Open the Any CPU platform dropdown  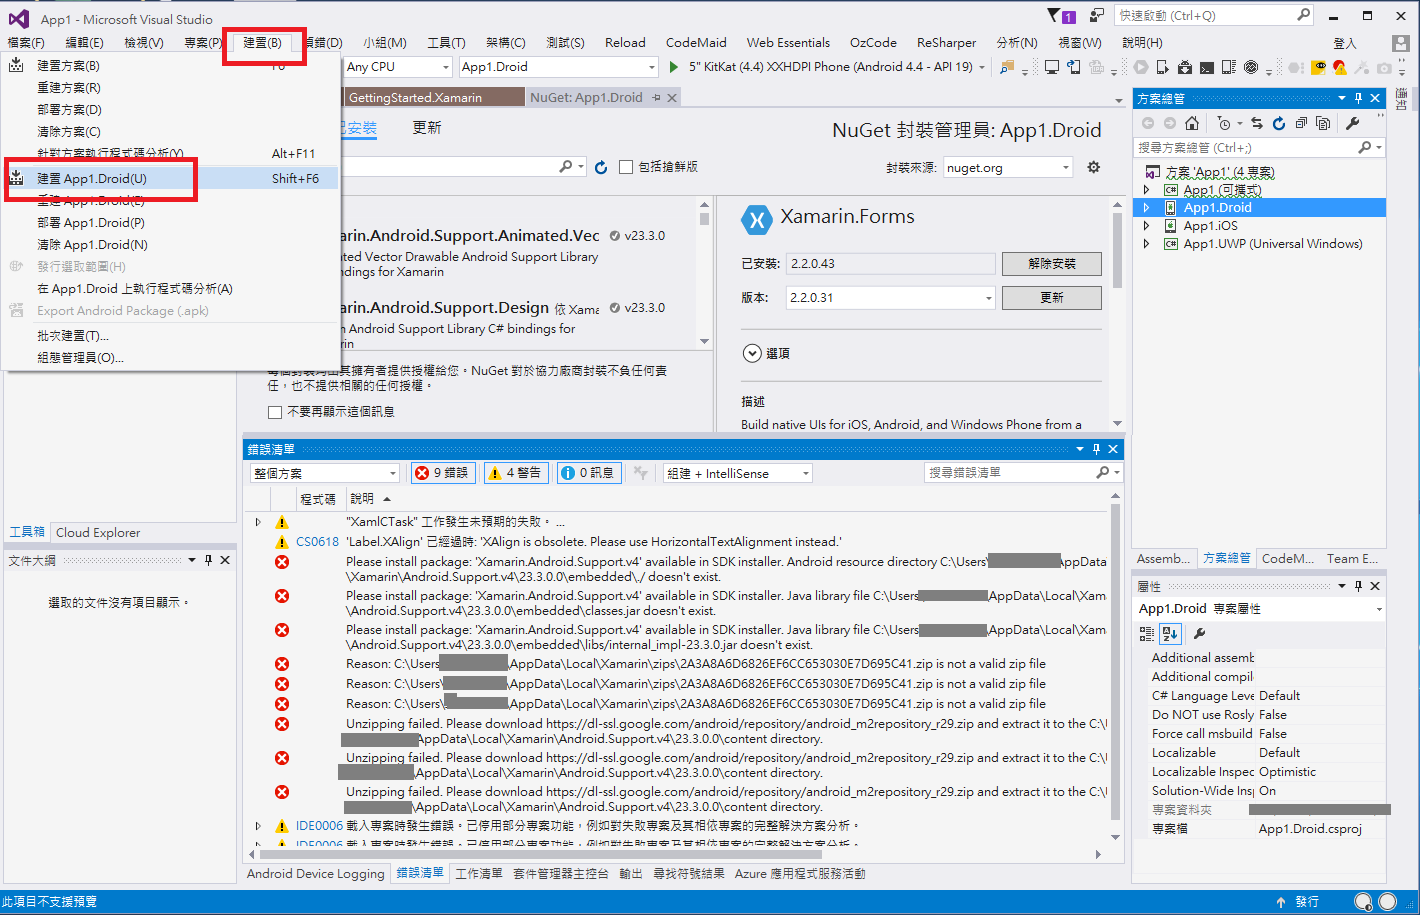tap(398, 67)
